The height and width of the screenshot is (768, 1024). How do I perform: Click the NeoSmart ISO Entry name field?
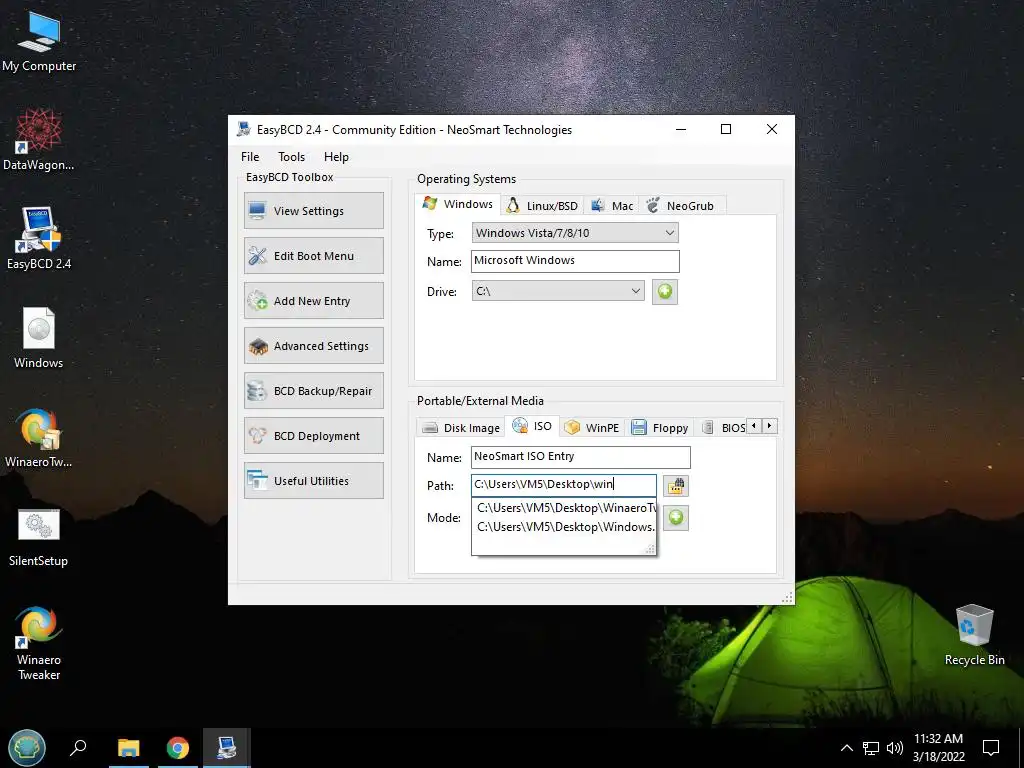(580, 456)
